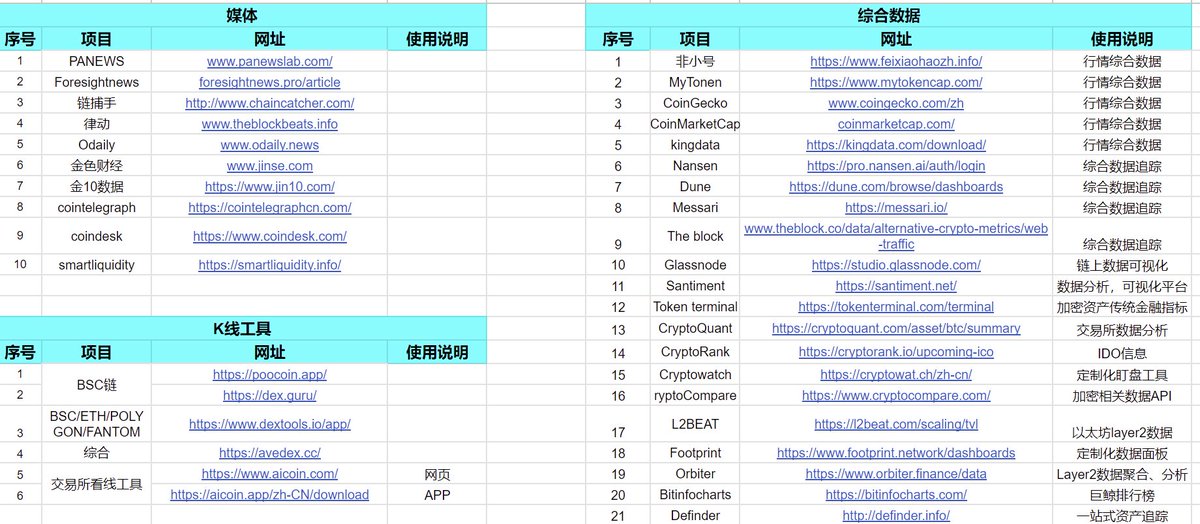
Task: Click the Nansen name cell
Action: tap(695, 166)
